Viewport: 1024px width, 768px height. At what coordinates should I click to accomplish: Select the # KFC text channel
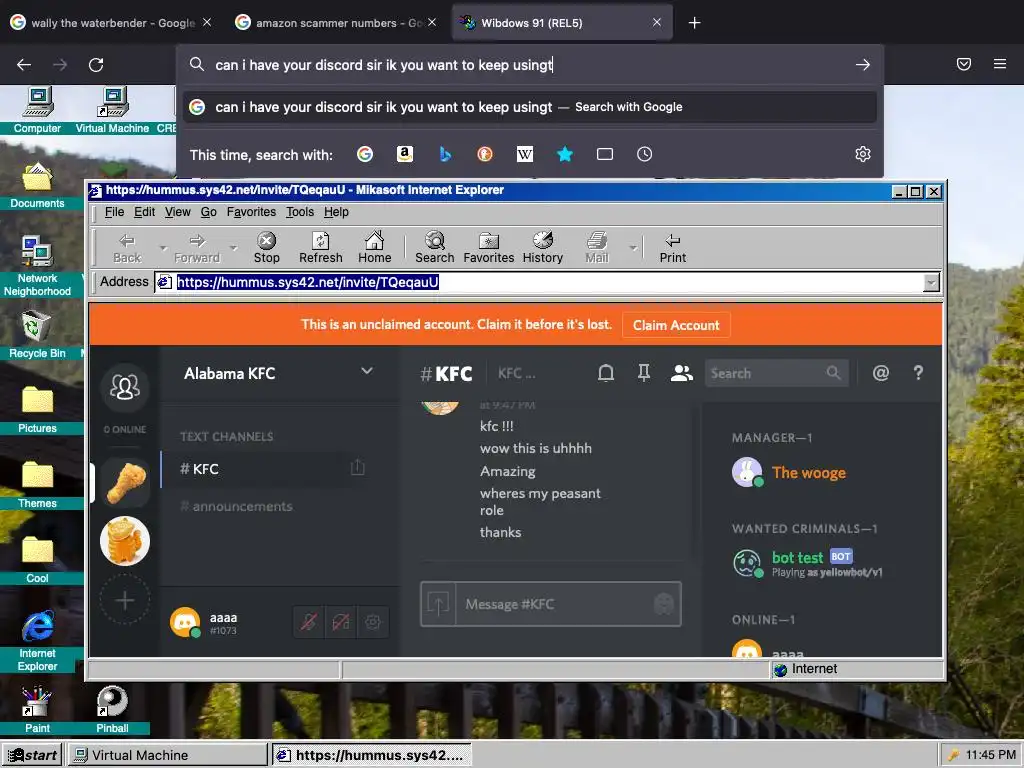264,469
